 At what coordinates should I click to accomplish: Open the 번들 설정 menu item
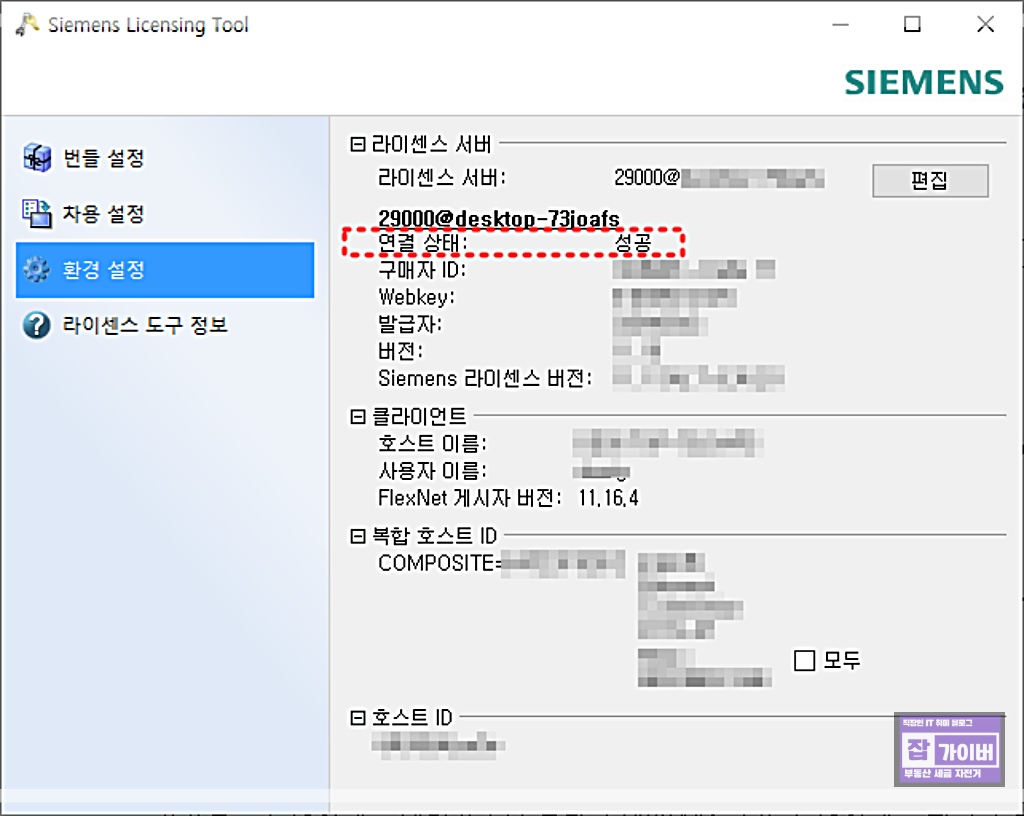(x=165, y=158)
